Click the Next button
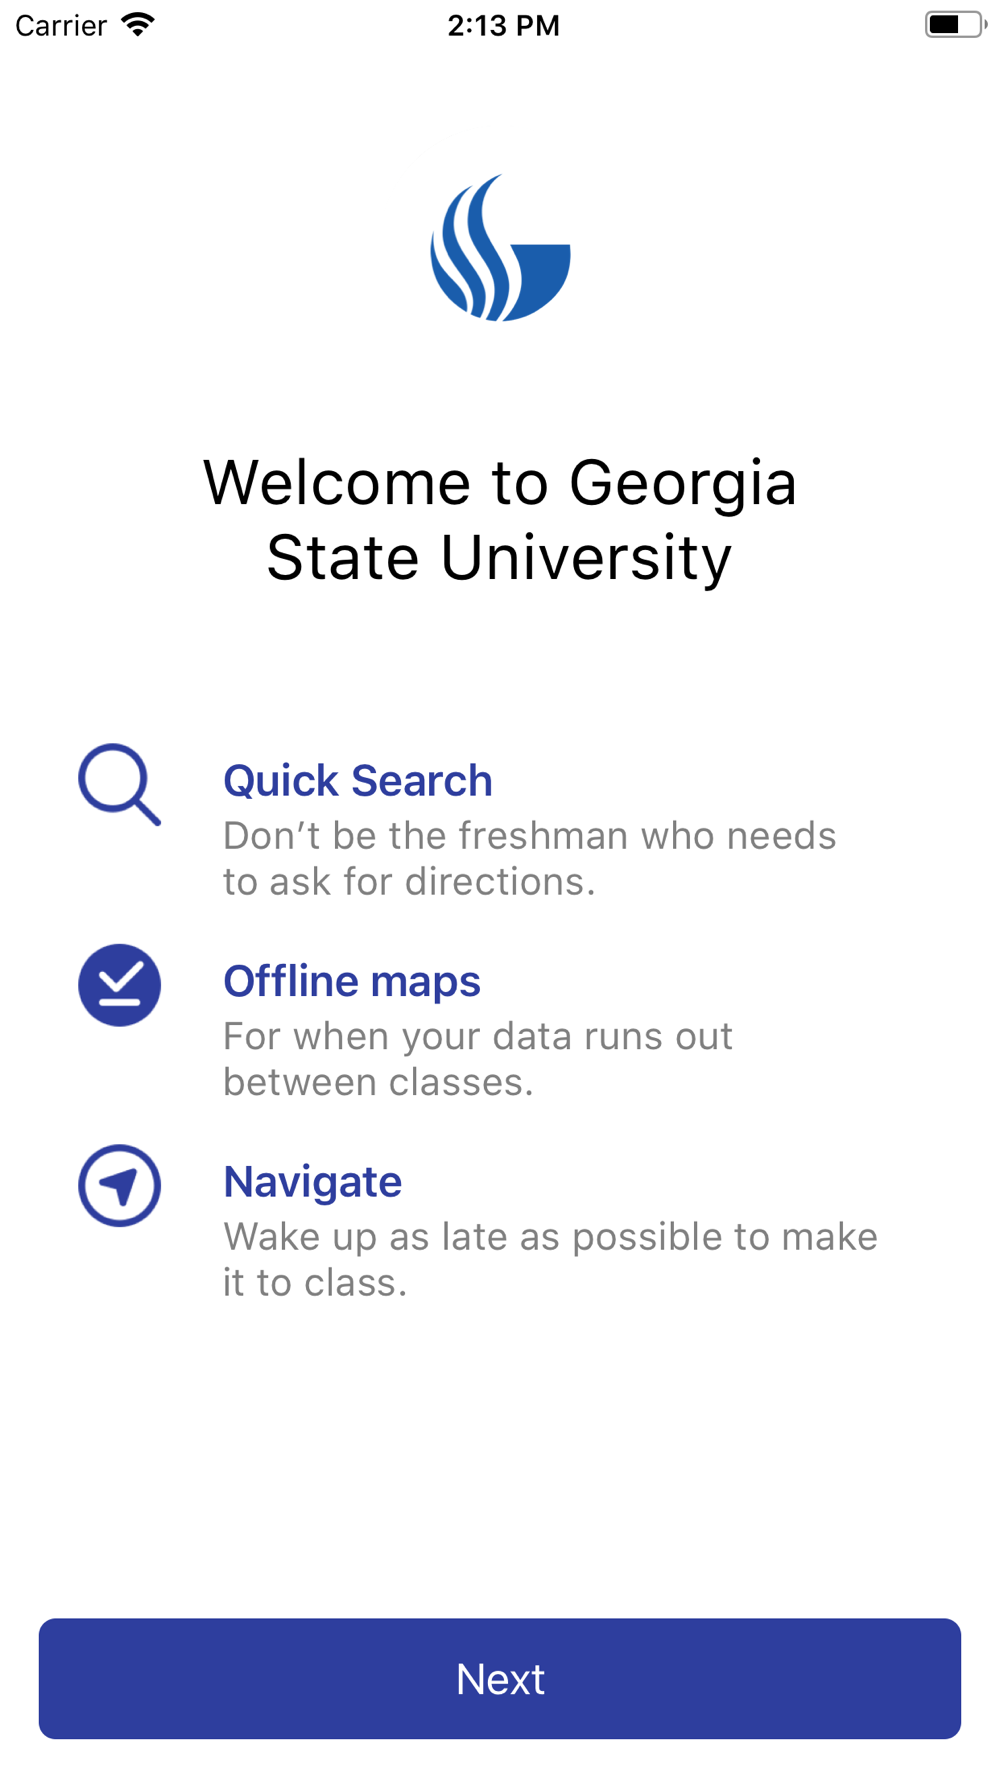1000x1778 pixels. point(500,1678)
